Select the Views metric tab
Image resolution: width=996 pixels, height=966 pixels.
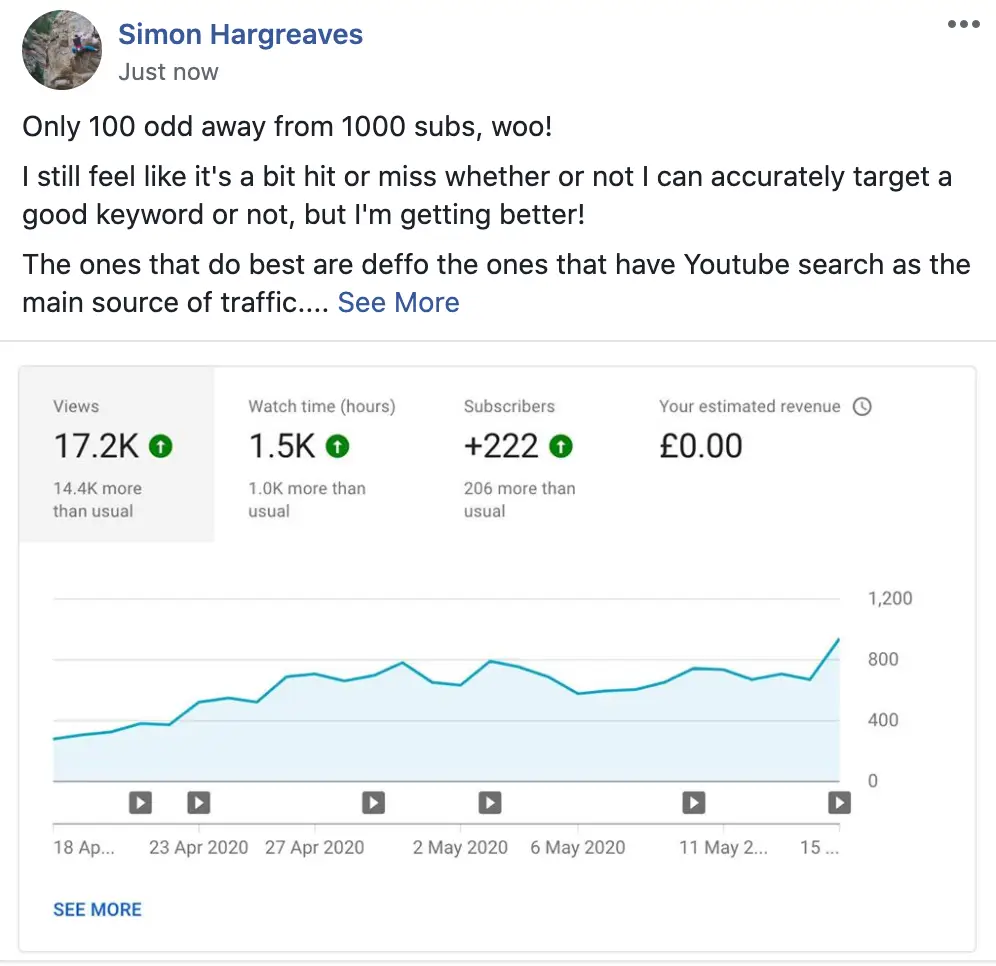click(116, 455)
